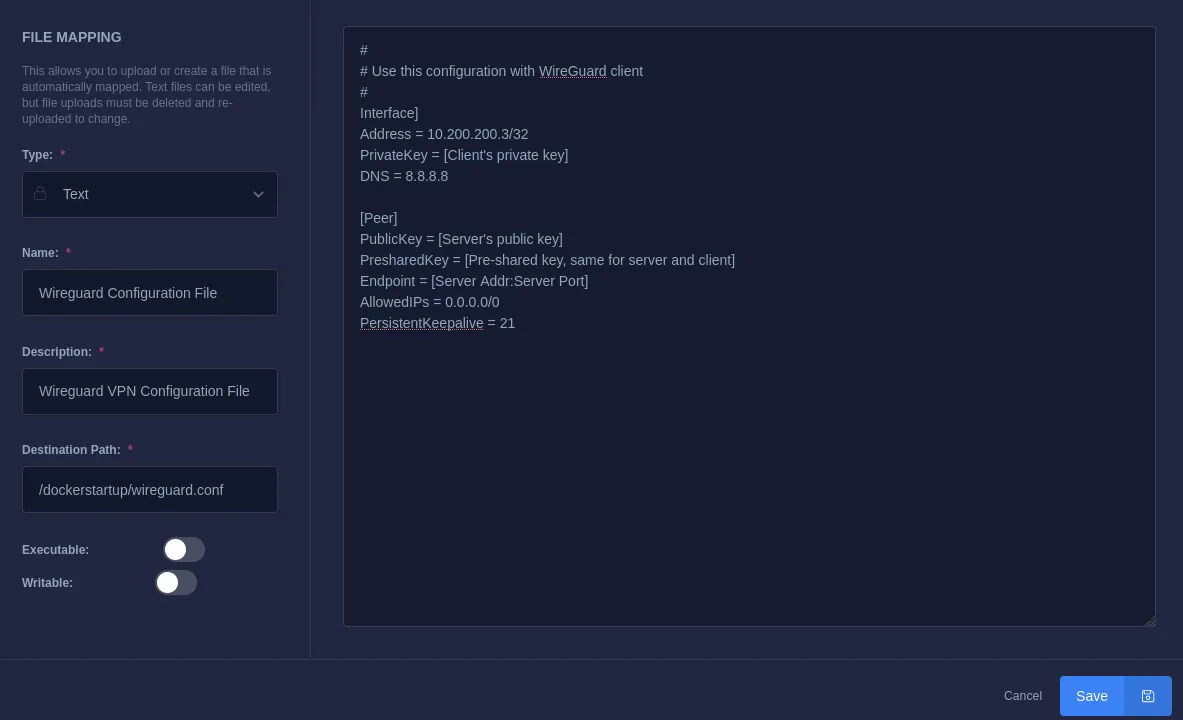Click the underlined PersistentKeepalive word
This screenshot has height=720, width=1183.
(421, 323)
